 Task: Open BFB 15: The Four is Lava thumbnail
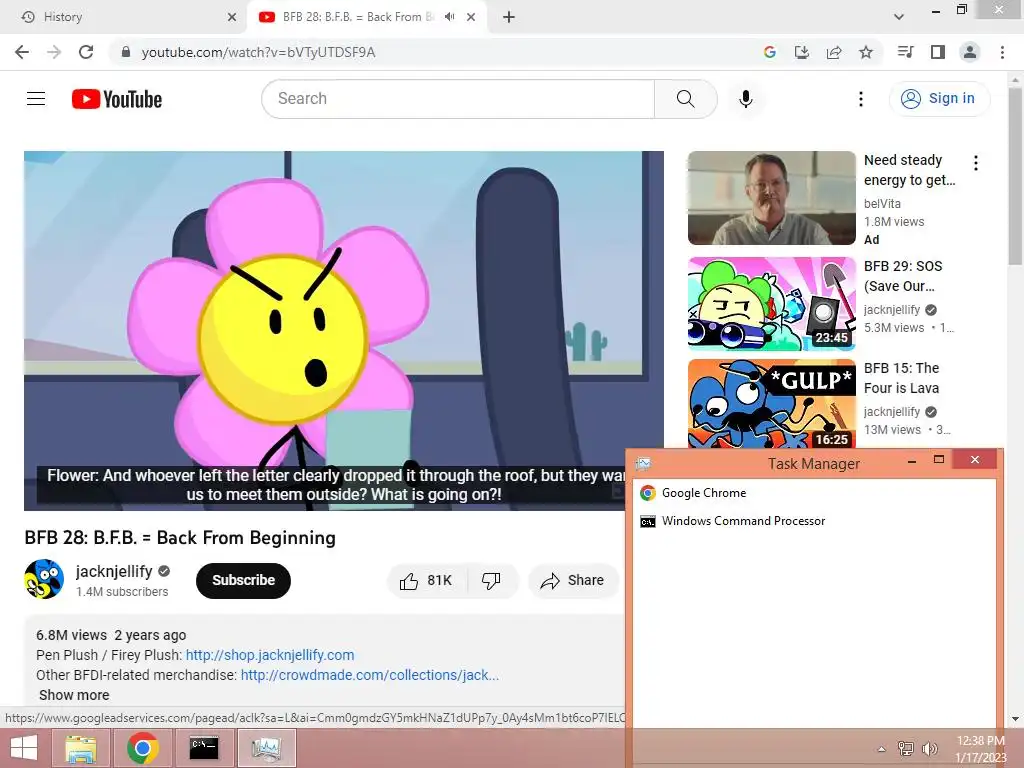click(771, 403)
